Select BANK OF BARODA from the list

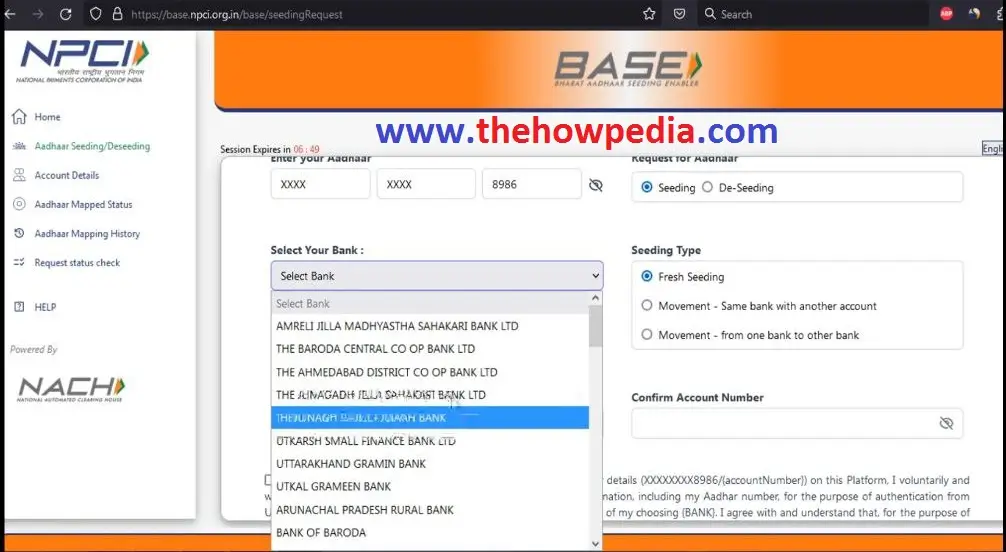pyautogui.click(x=430, y=533)
